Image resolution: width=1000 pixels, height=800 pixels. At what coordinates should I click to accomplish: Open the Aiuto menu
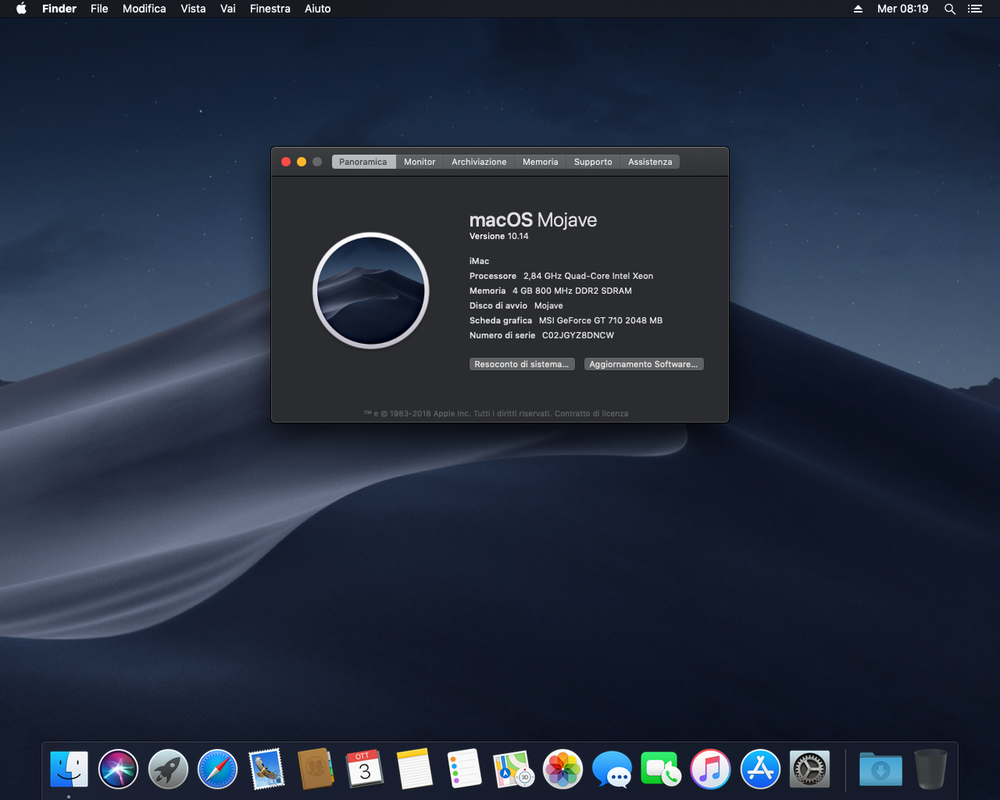(318, 8)
